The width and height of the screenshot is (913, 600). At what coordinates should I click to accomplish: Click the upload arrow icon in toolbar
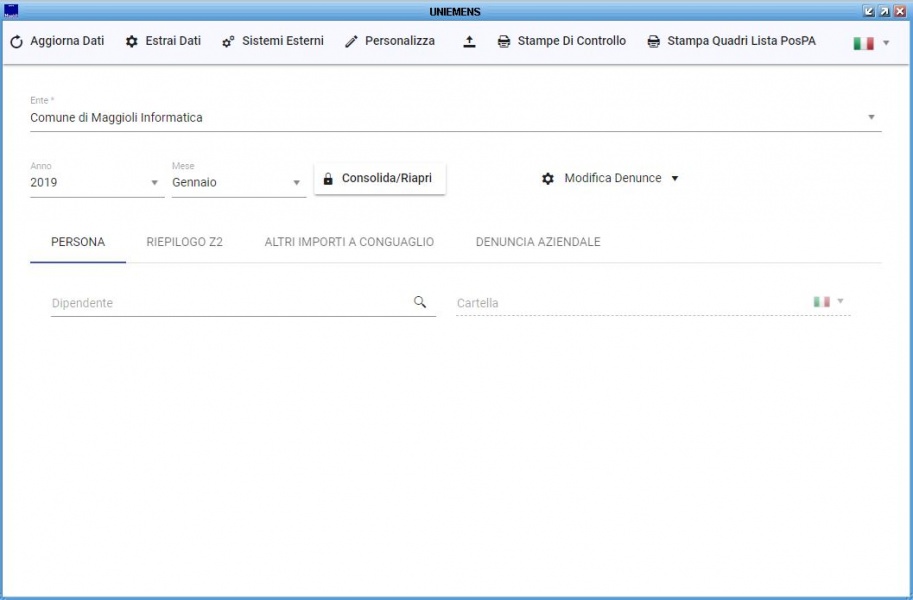point(469,42)
